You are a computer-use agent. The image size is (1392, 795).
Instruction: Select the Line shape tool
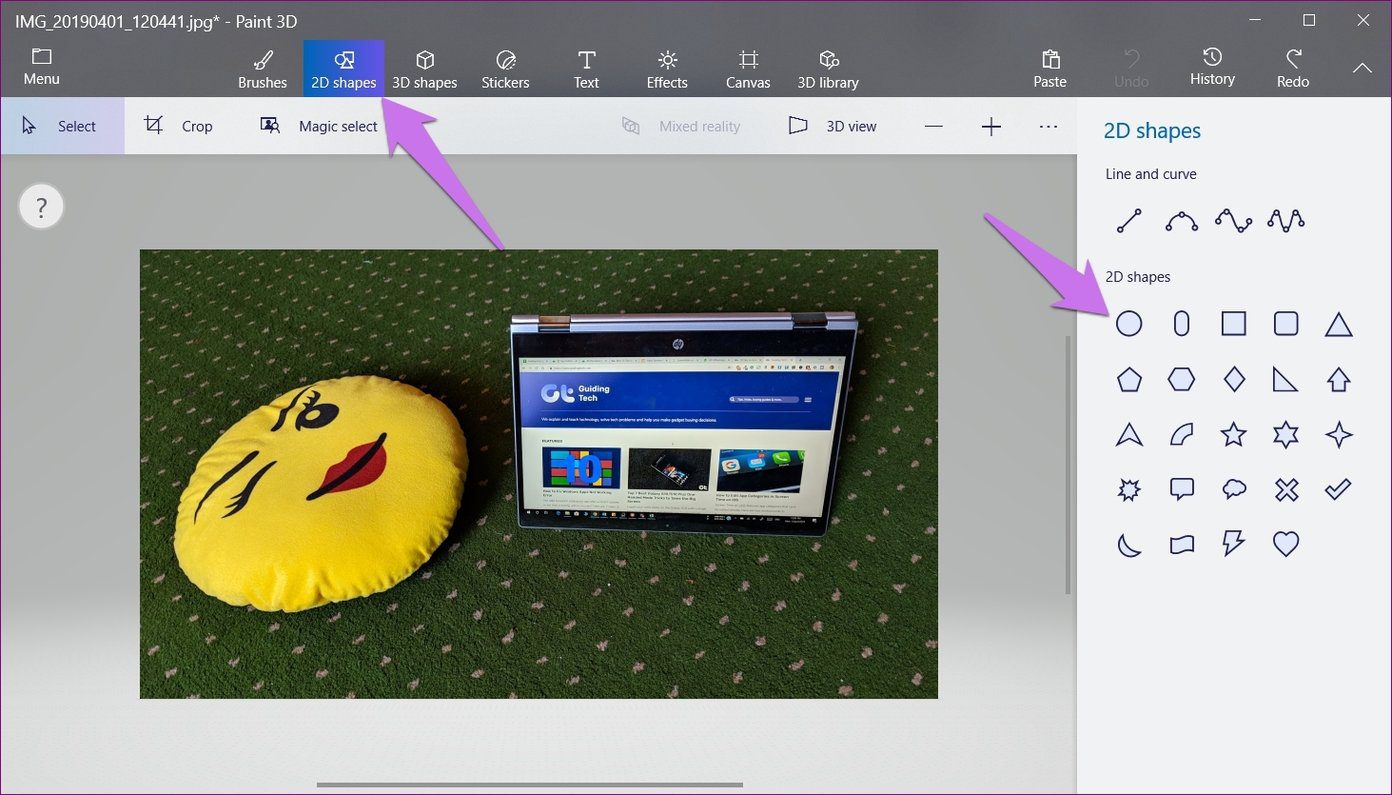click(x=1129, y=221)
